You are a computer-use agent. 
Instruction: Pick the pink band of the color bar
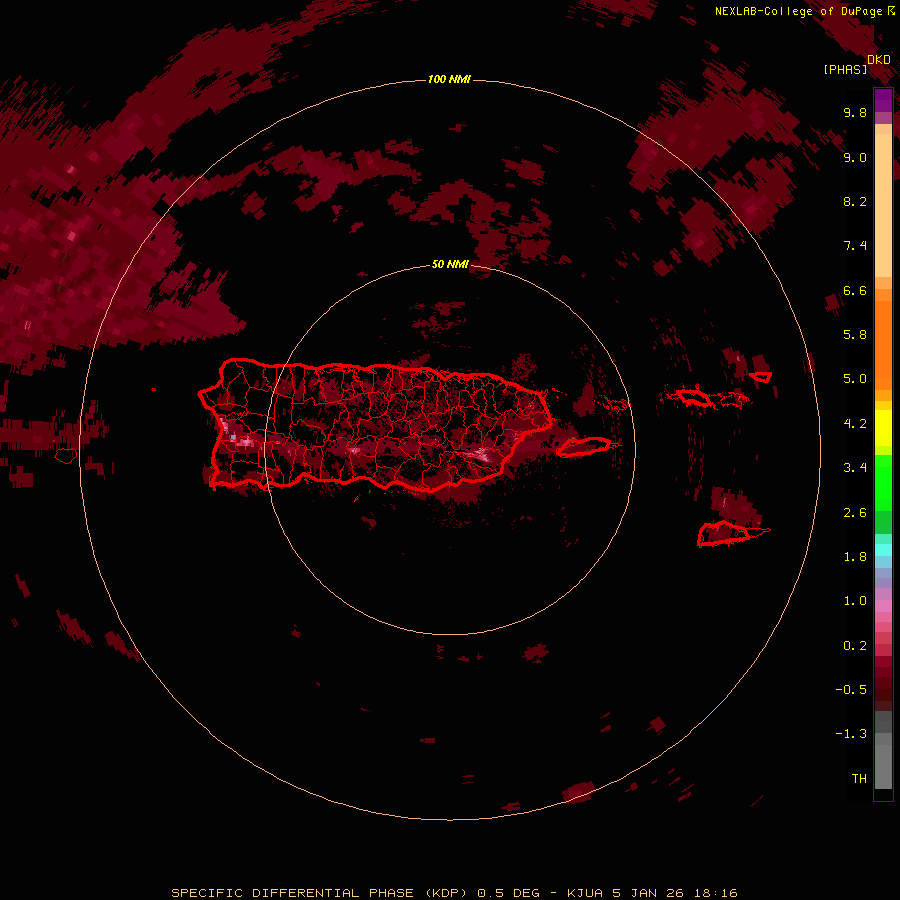(x=883, y=606)
